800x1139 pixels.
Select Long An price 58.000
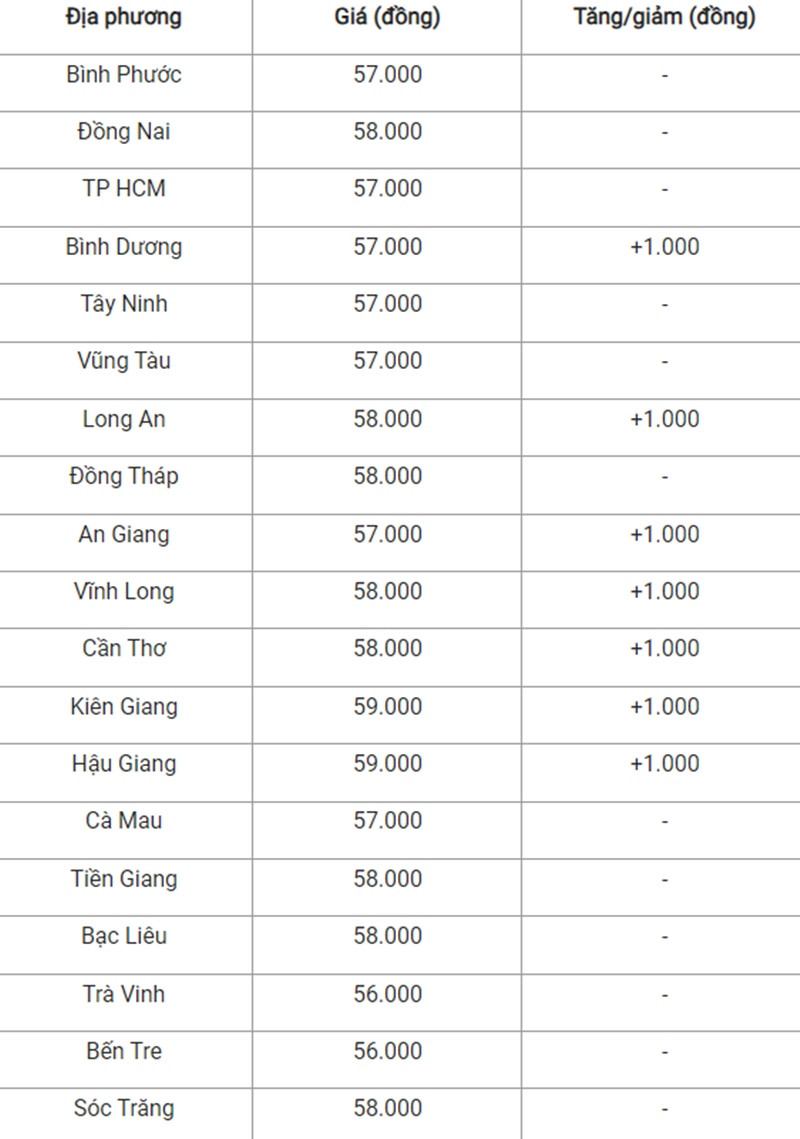[x=387, y=419]
